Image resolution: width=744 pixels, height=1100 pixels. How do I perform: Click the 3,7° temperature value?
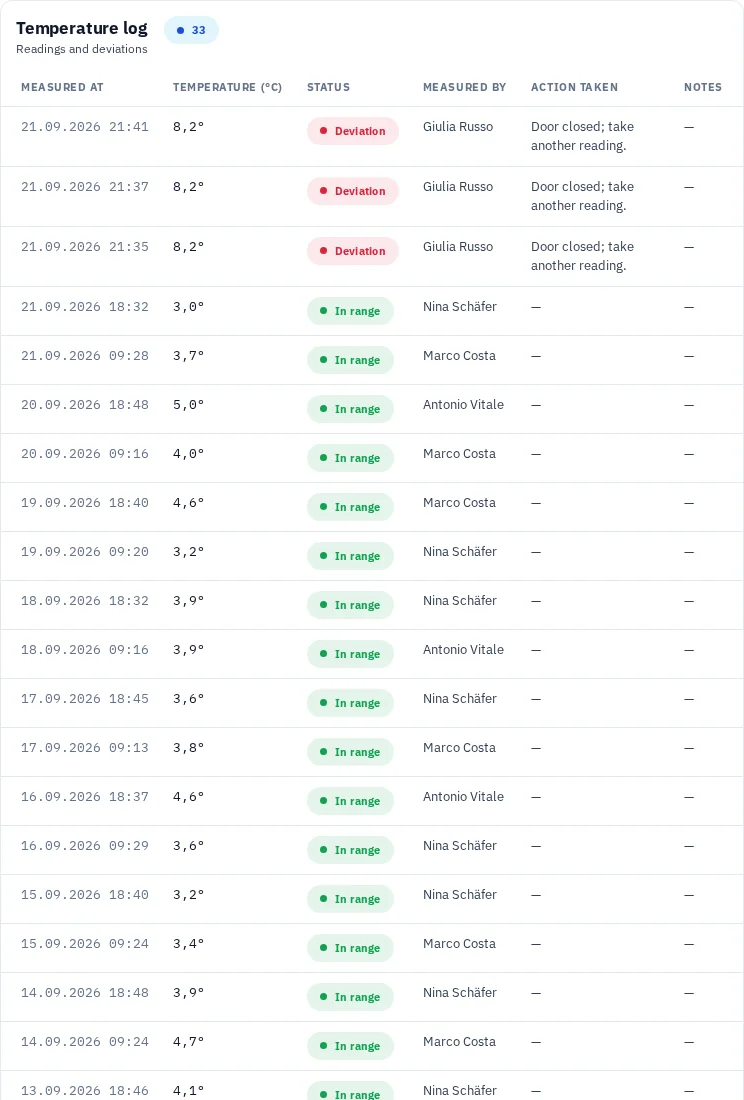pos(189,356)
